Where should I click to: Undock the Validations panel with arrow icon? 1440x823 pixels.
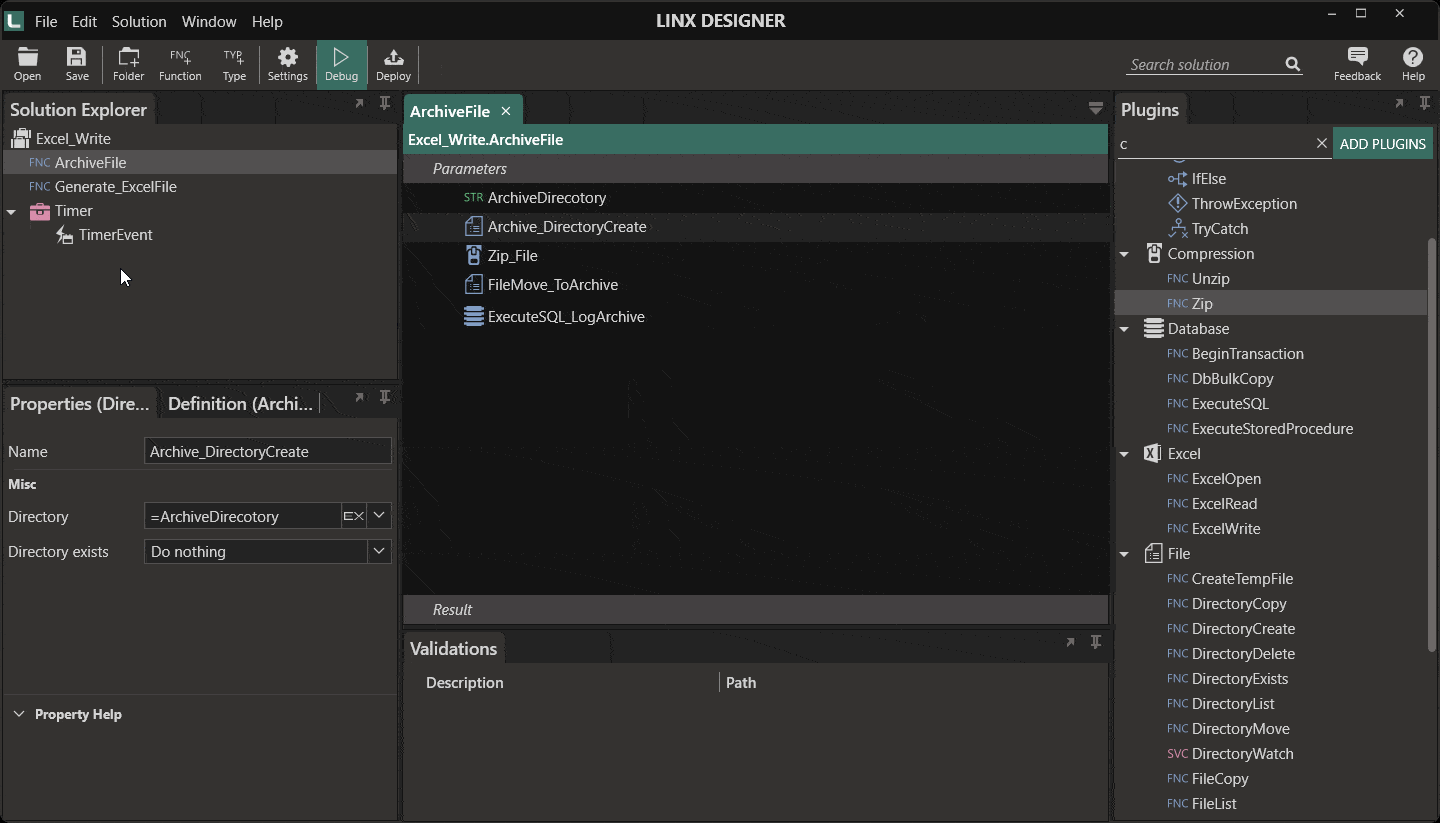pyautogui.click(x=1070, y=642)
